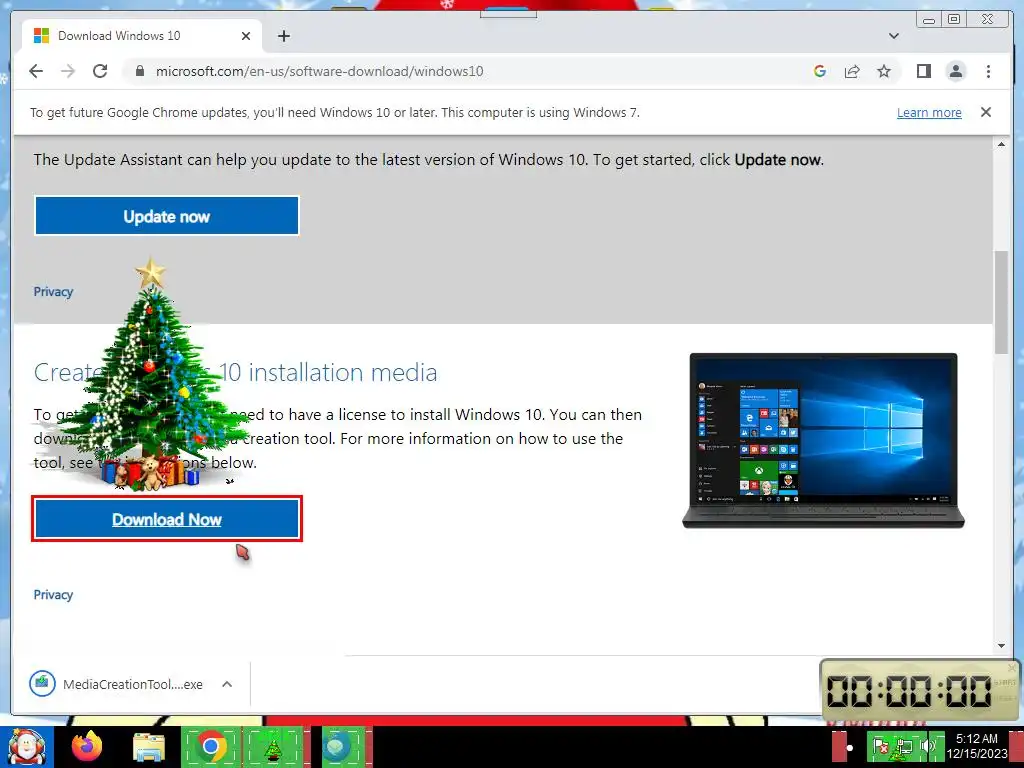Click the Google icon in address bar
The height and width of the screenshot is (768, 1024).
(x=820, y=71)
